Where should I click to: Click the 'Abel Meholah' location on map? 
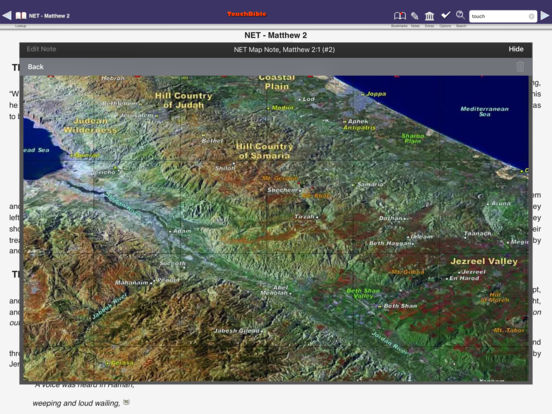coord(275,290)
